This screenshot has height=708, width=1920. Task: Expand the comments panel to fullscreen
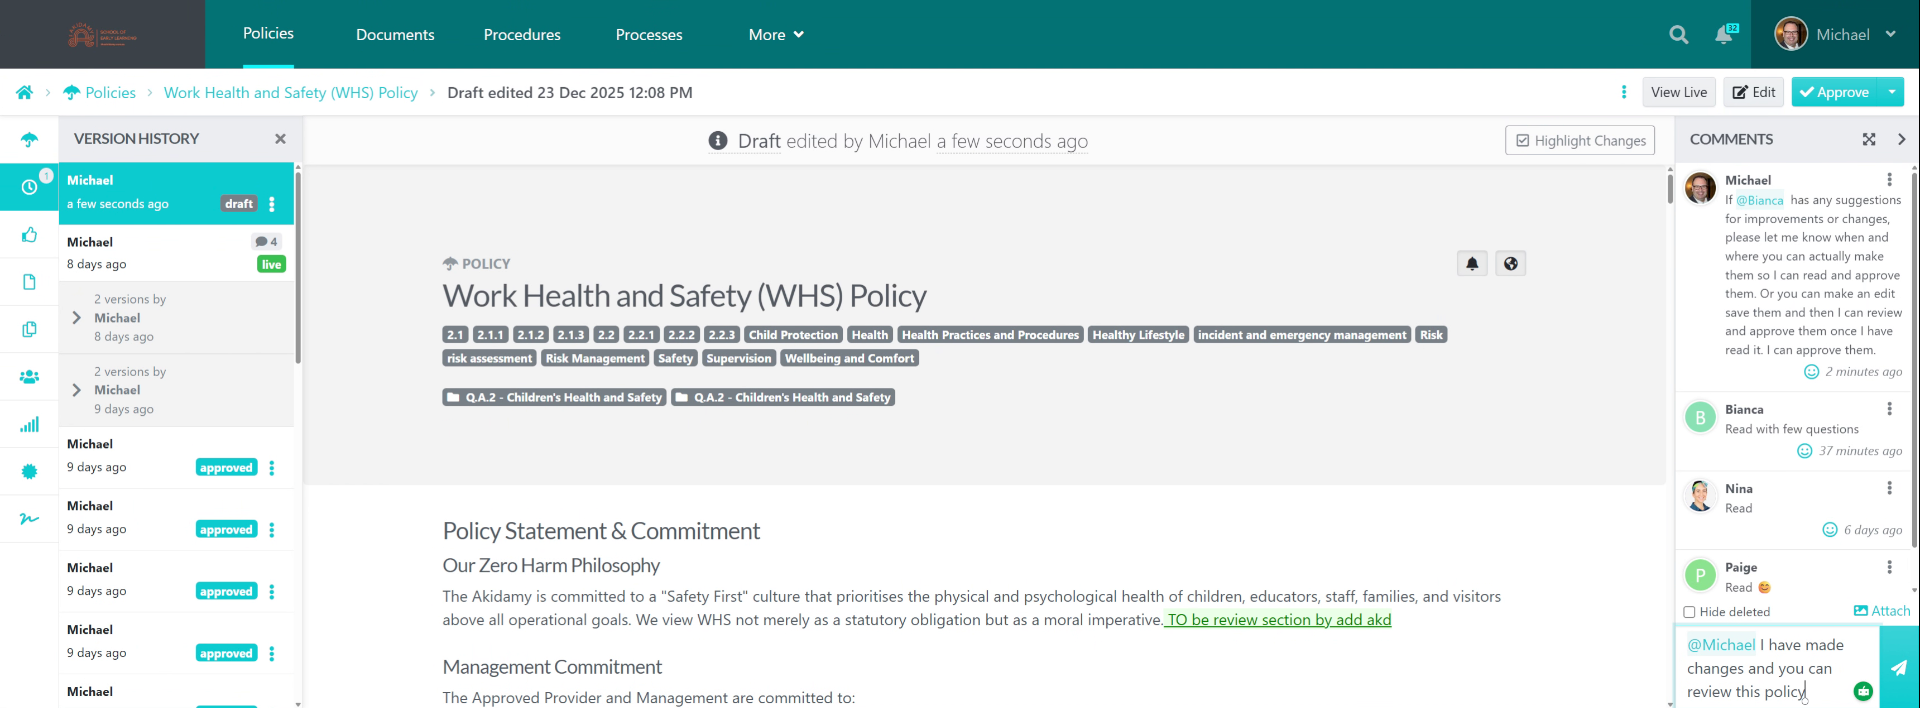(x=1868, y=139)
